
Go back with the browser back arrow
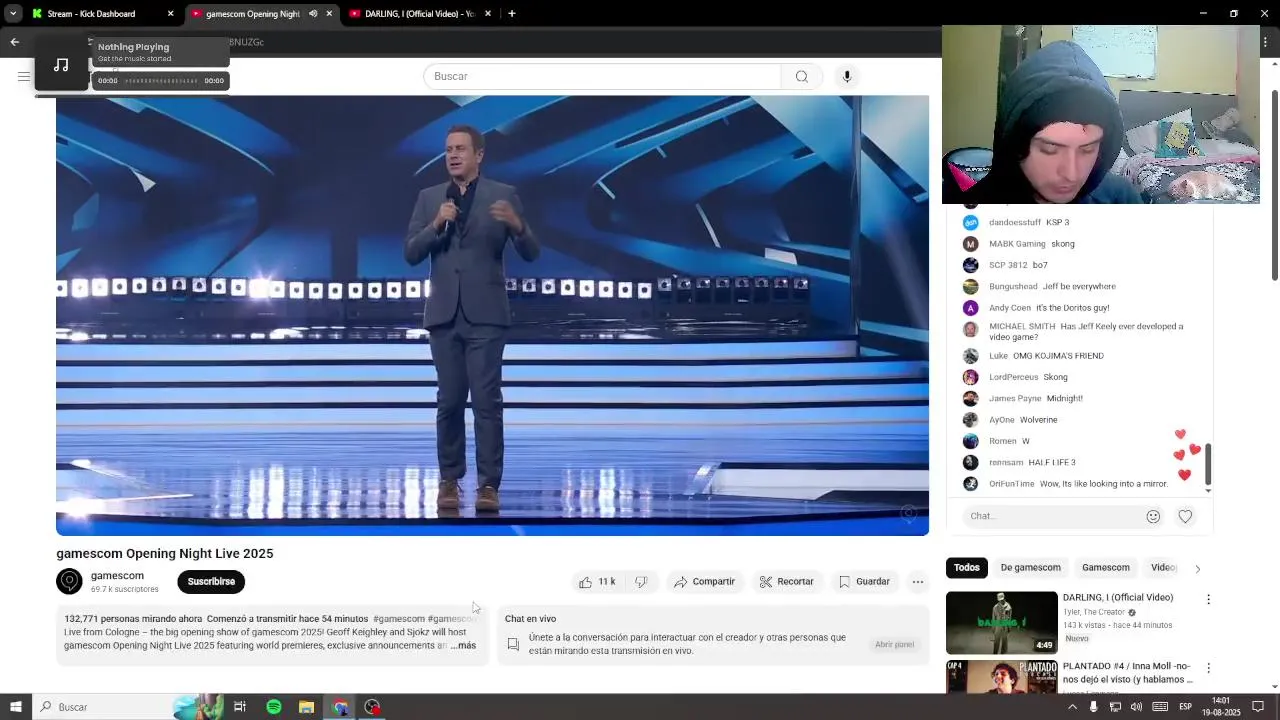14,42
